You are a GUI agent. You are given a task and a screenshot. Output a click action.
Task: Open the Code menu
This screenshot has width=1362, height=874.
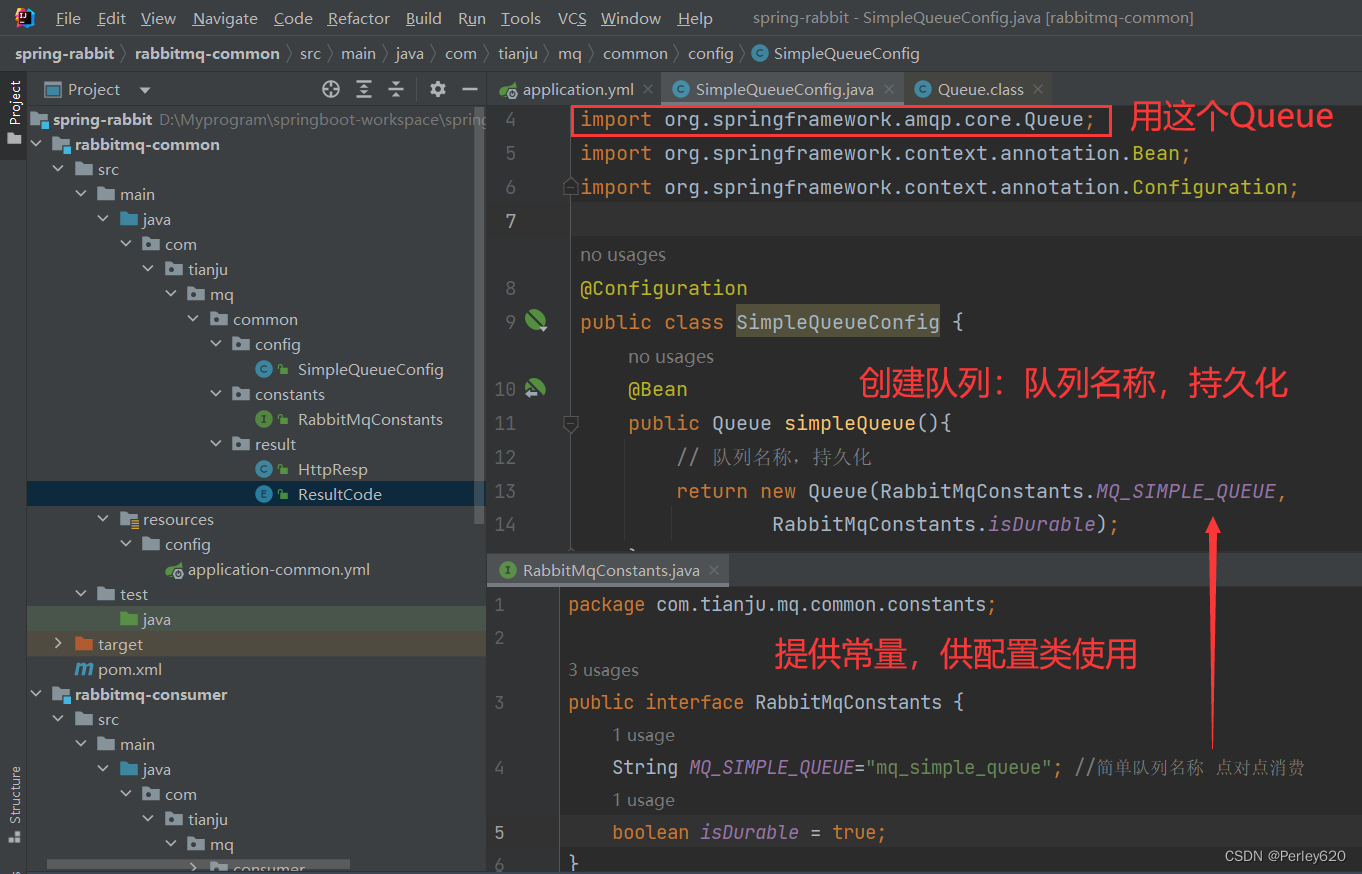click(x=293, y=18)
